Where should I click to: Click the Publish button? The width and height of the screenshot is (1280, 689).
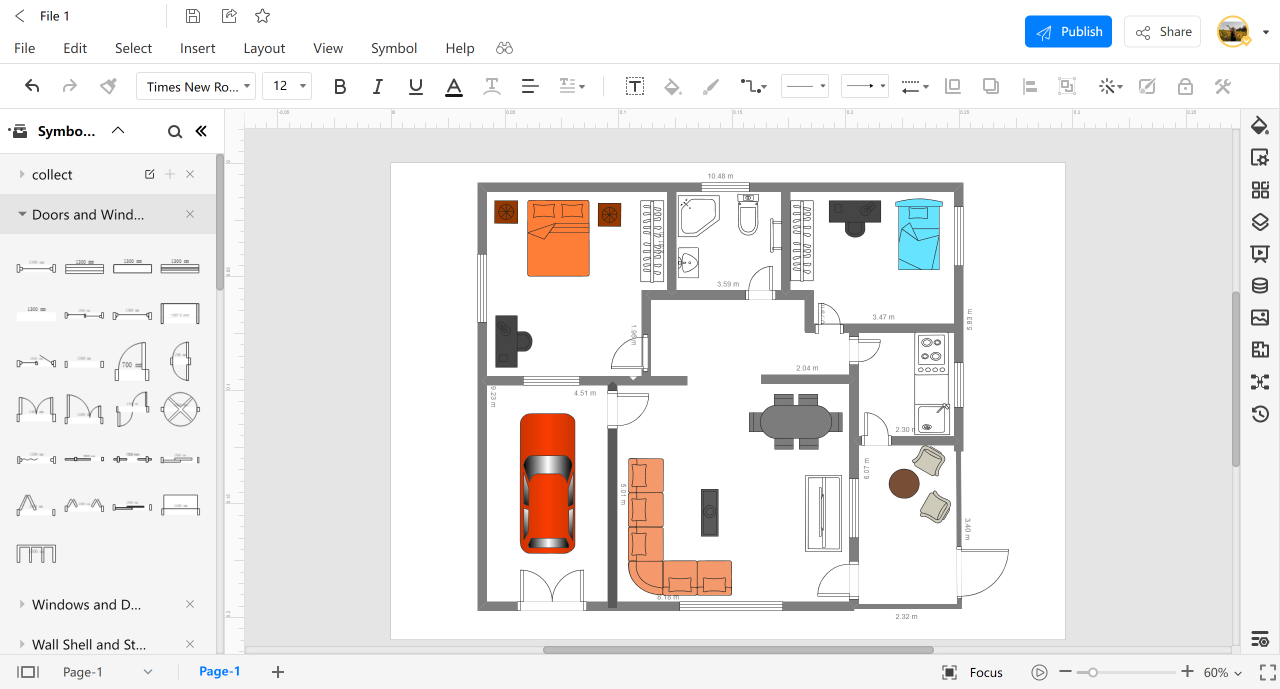[1068, 32]
